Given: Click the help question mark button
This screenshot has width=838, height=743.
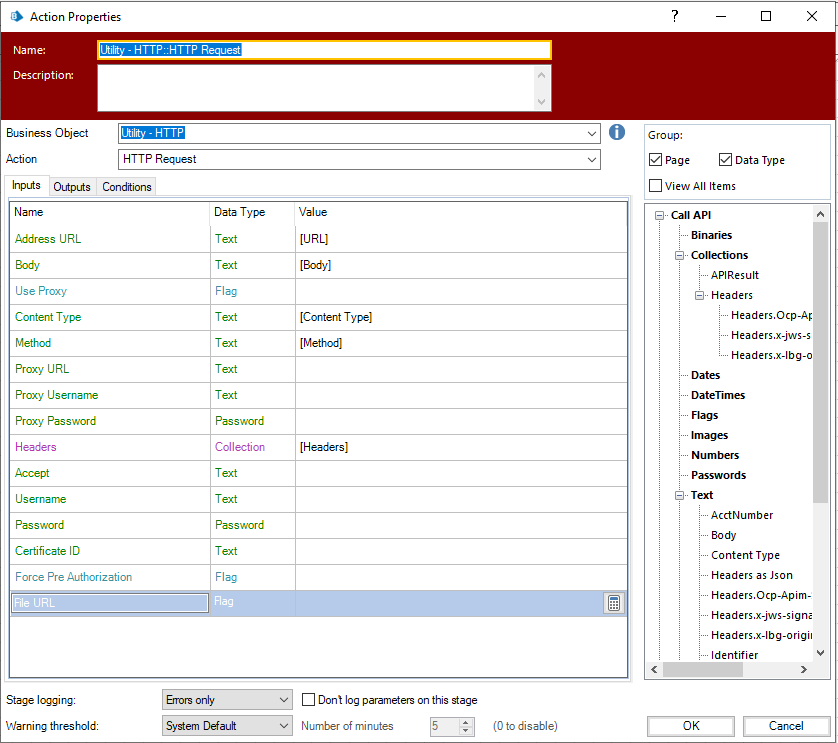Looking at the screenshot, I should [675, 16].
